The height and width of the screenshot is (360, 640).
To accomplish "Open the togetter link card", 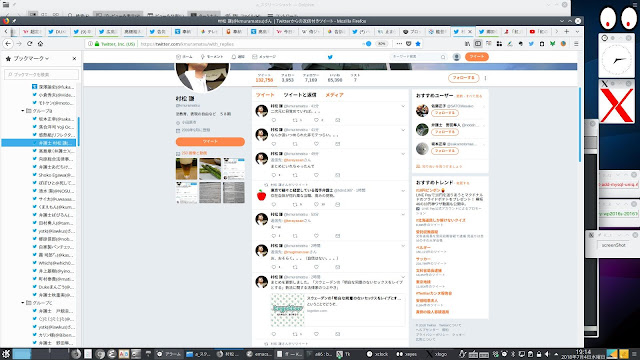I will coord(338,310).
